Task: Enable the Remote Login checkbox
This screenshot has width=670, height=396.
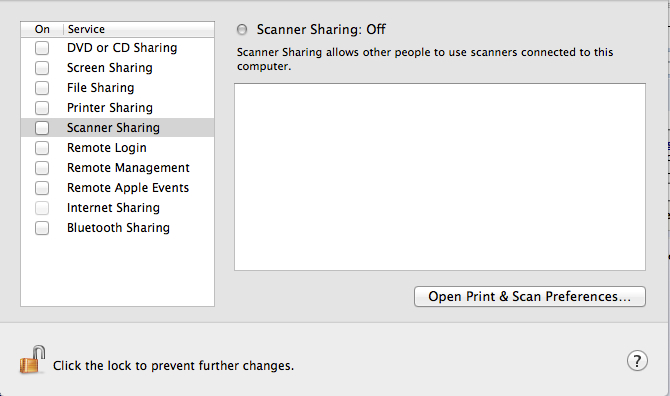Action: 42,148
